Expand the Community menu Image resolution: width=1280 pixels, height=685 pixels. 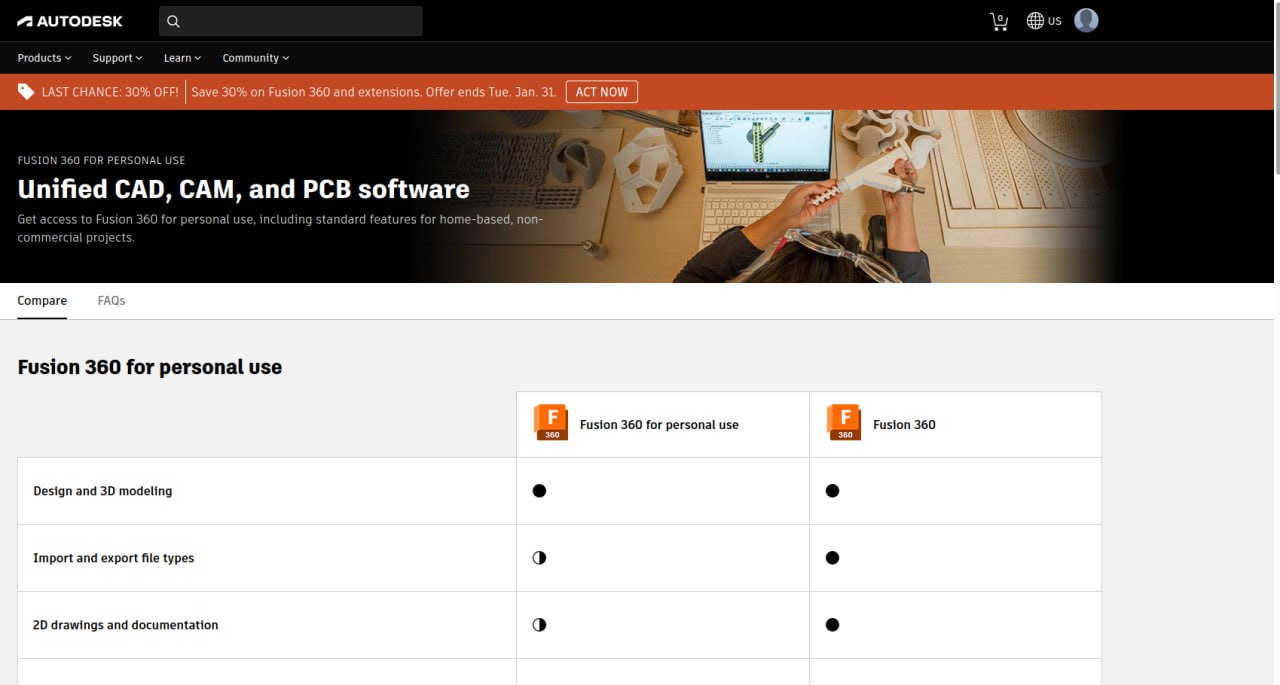pyautogui.click(x=256, y=58)
